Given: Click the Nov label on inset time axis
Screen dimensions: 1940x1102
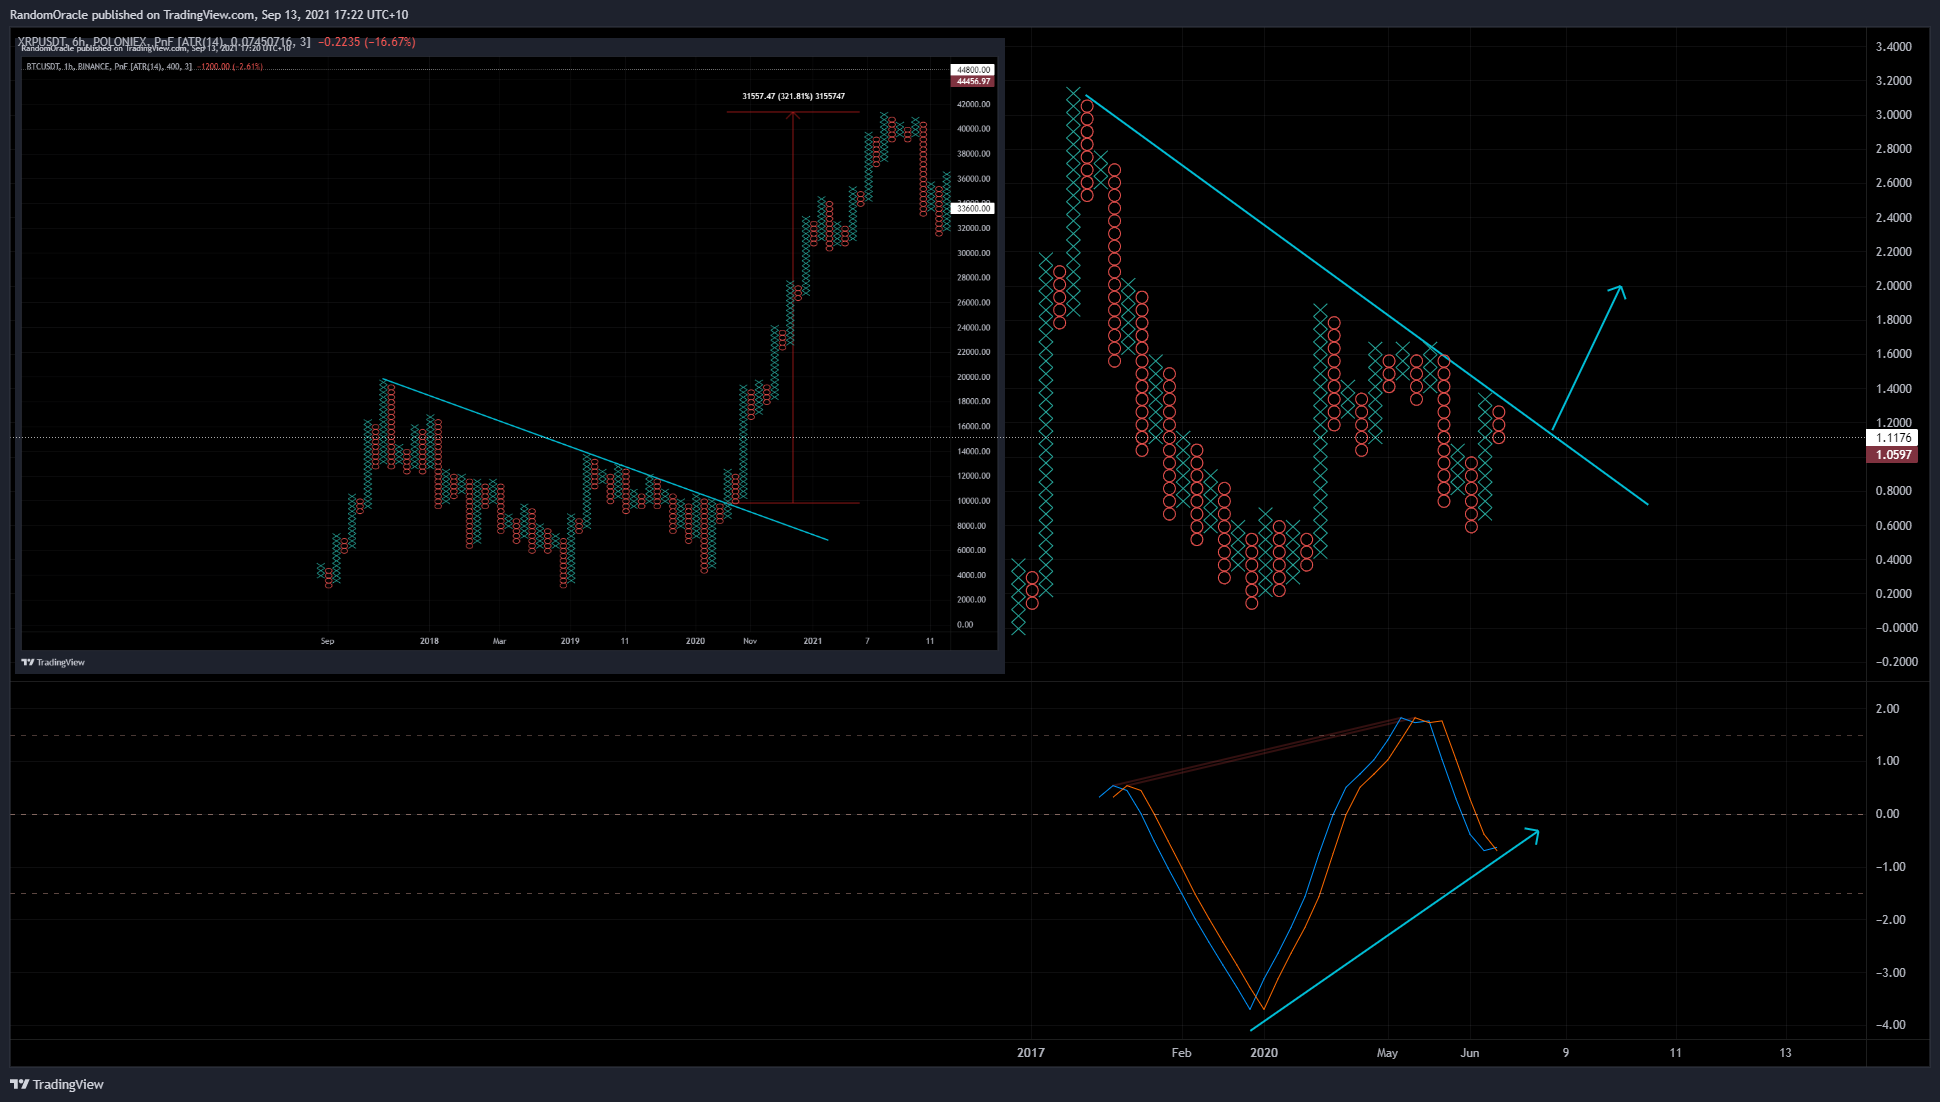Looking at the screenshot, I should coord(750,641).
